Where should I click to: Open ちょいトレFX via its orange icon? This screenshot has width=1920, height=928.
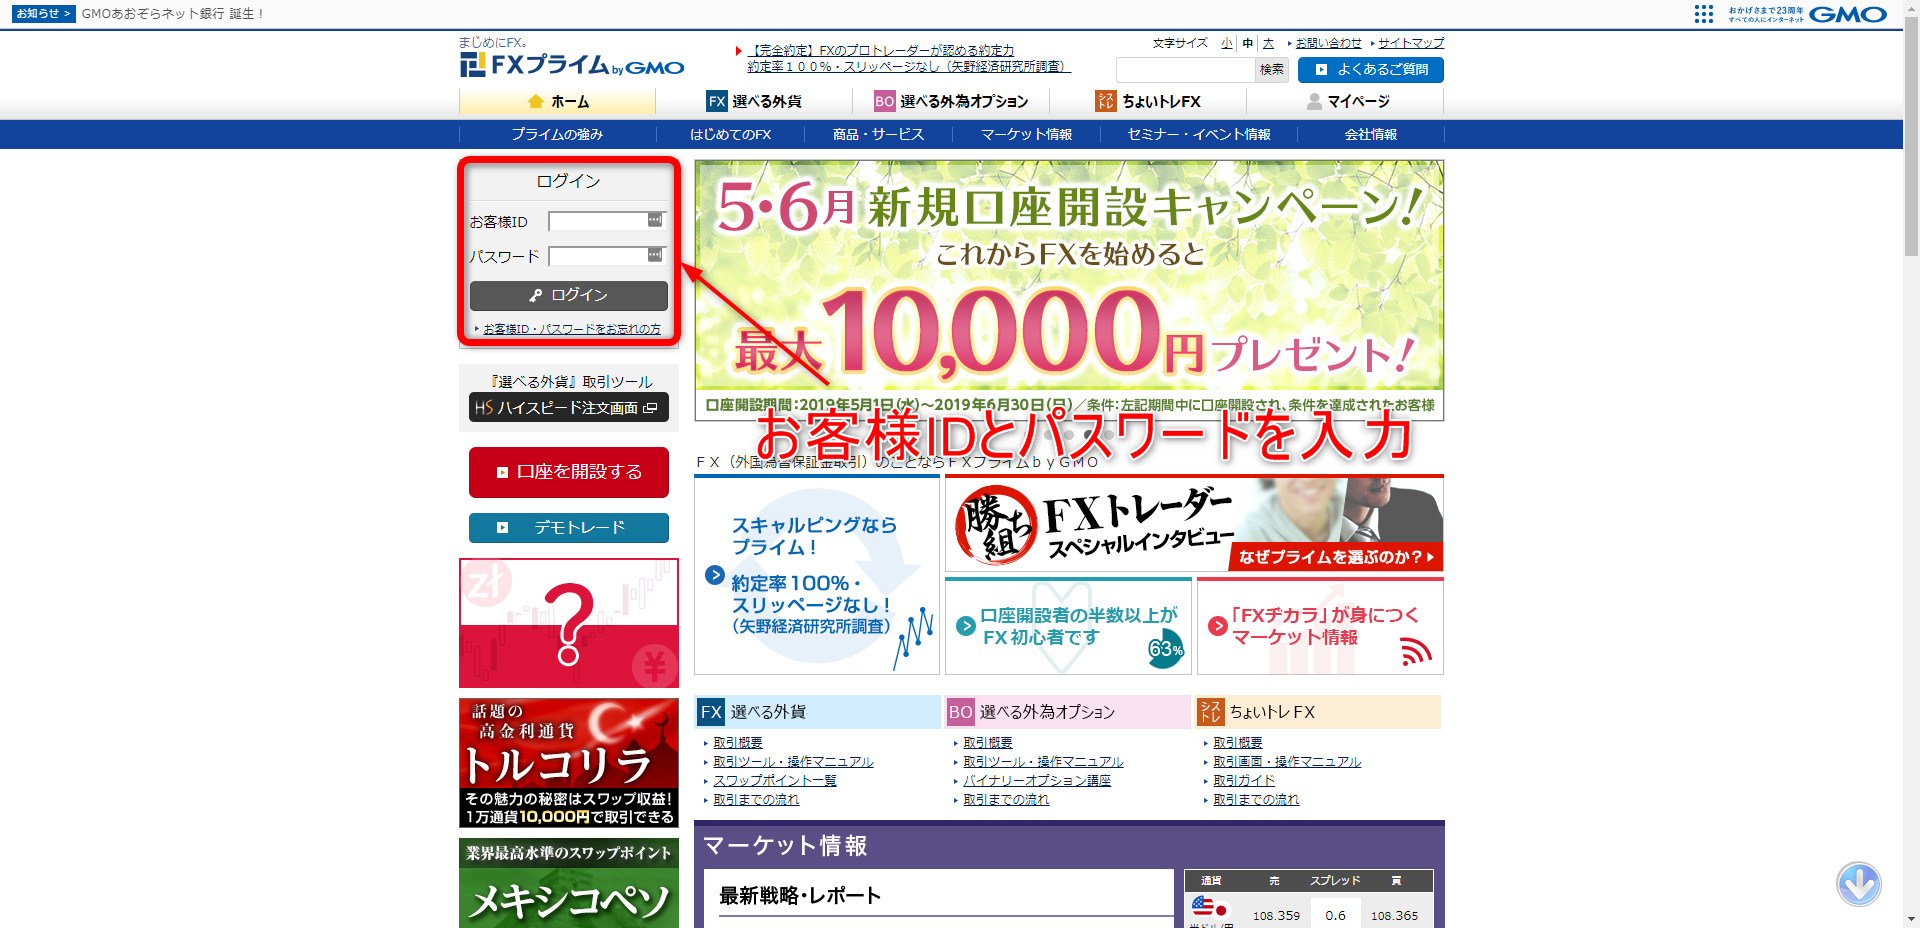tap(1106, 101)
